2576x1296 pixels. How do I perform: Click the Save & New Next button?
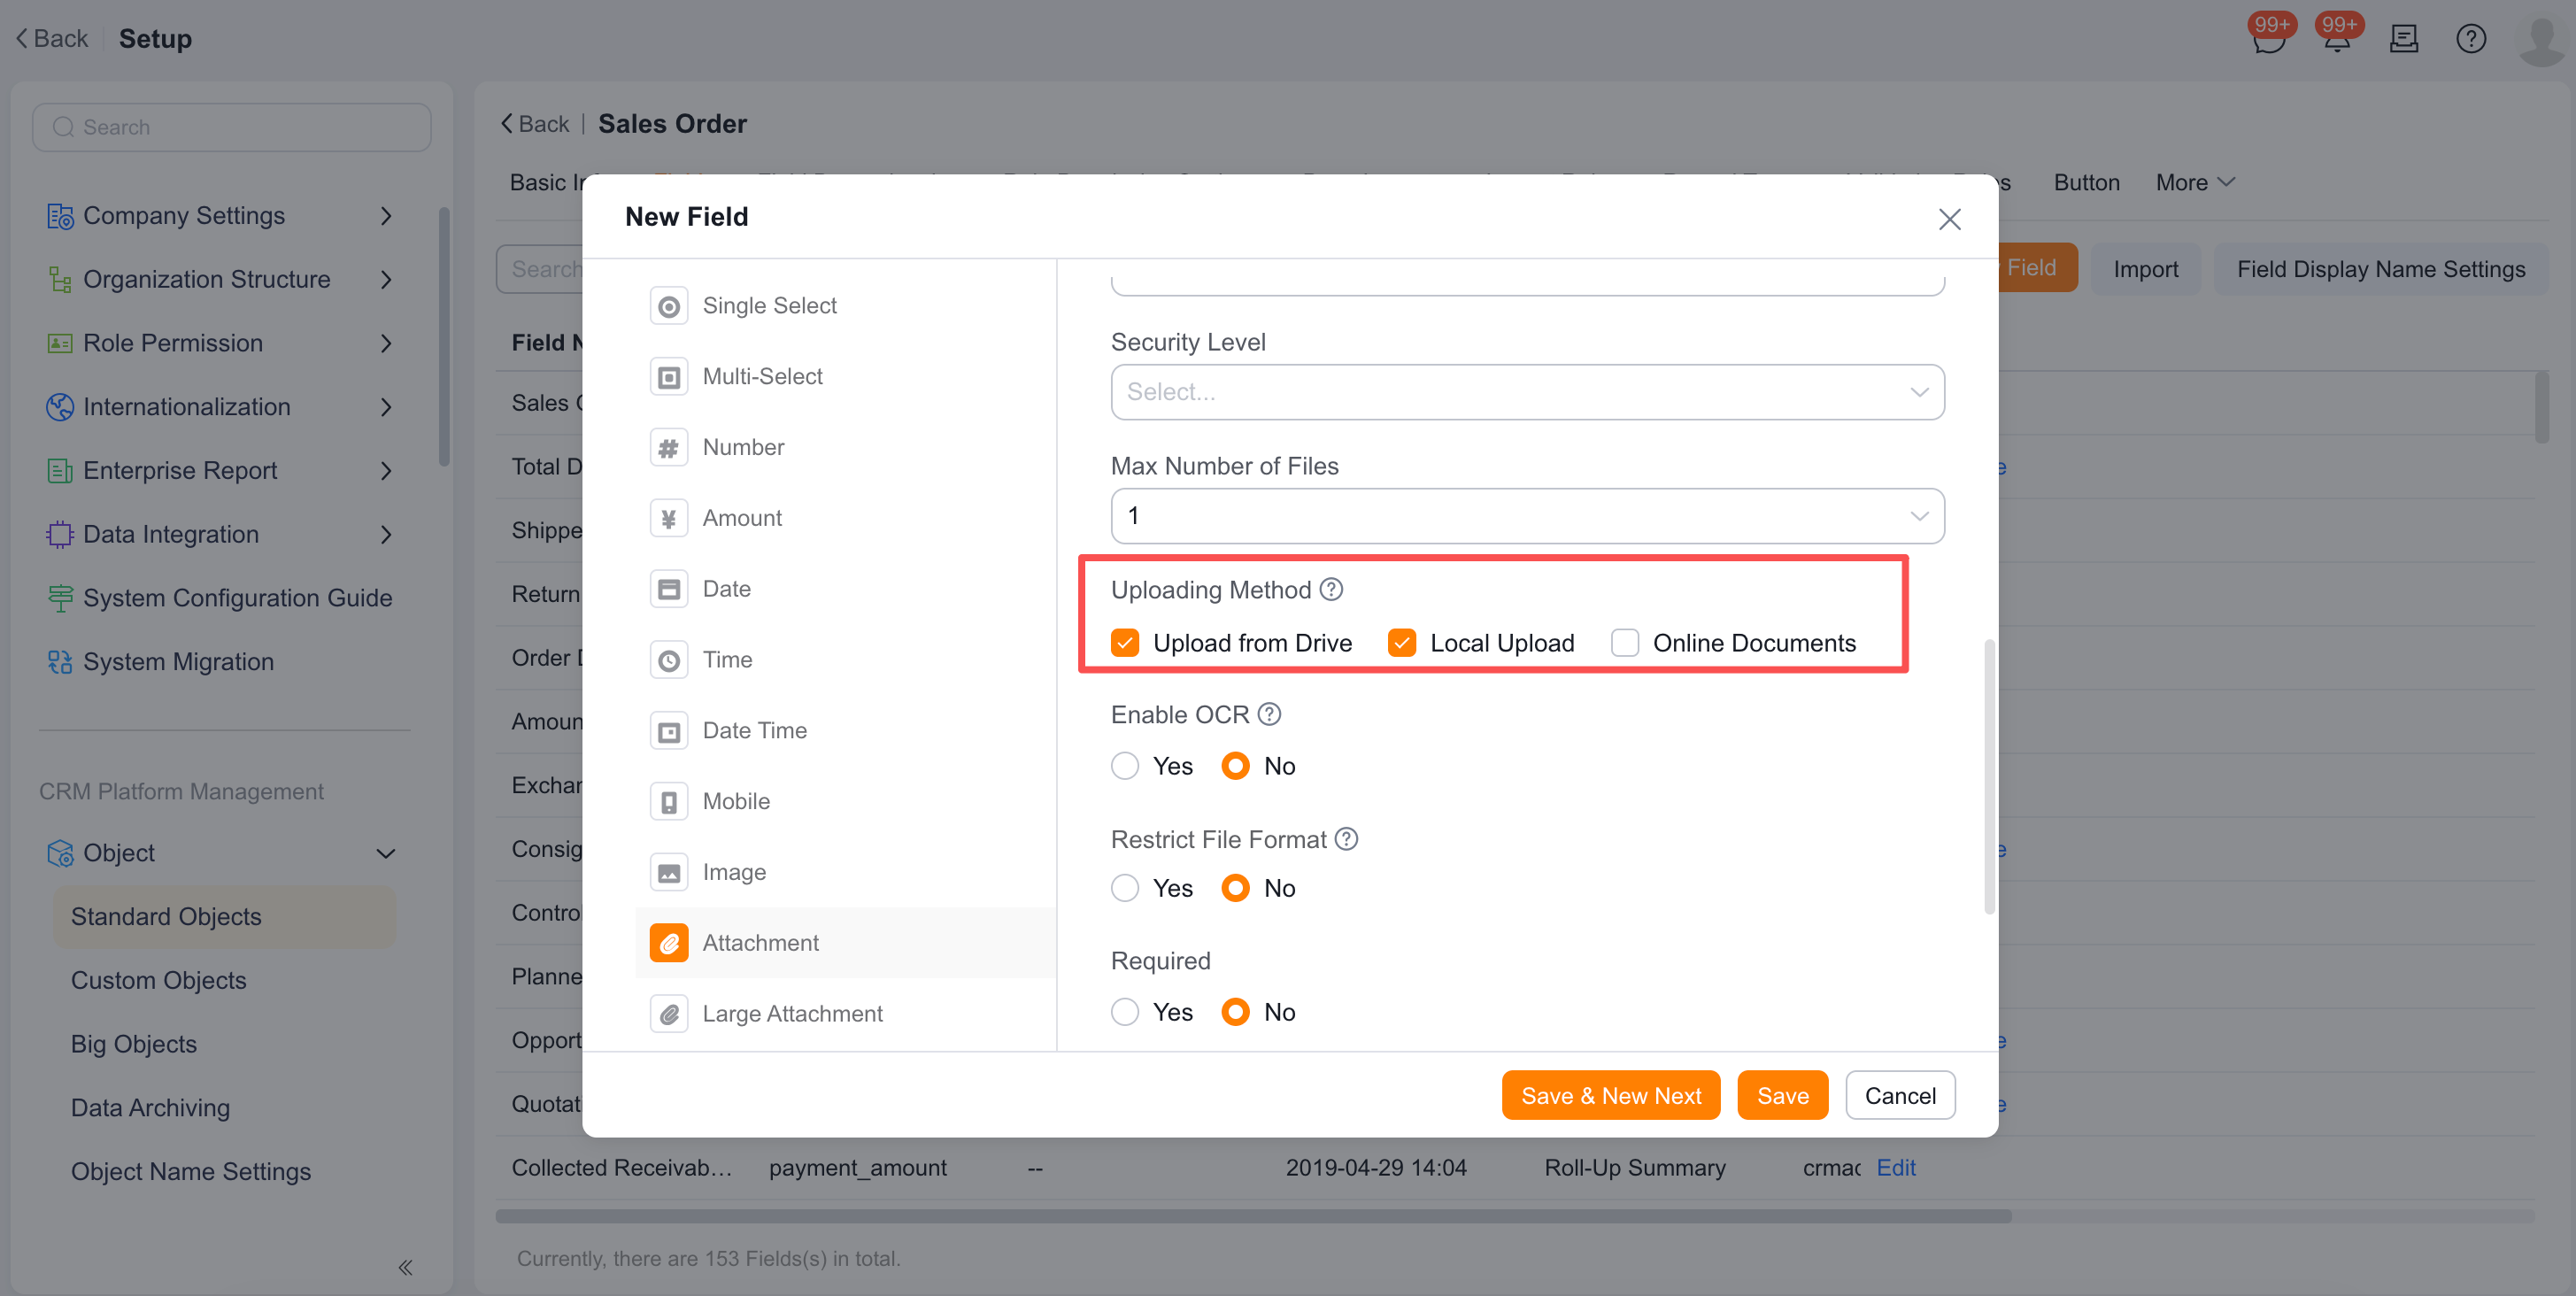1610,1096
